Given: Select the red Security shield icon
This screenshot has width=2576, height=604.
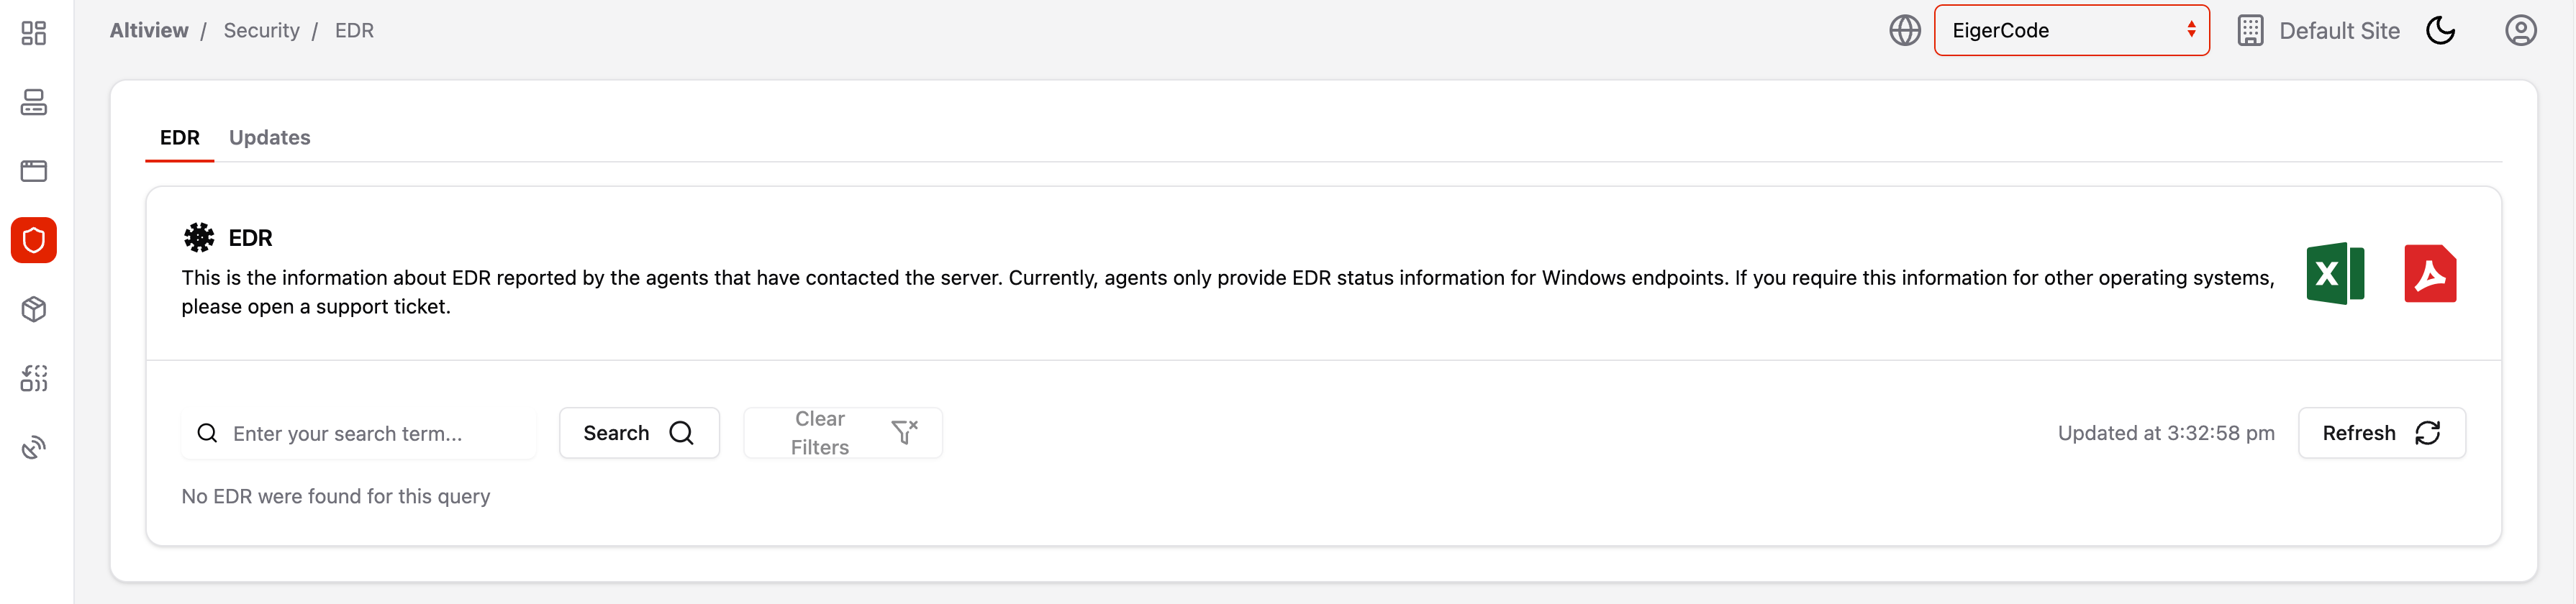Looking at the screenshot, I should [x=34, y=240].
